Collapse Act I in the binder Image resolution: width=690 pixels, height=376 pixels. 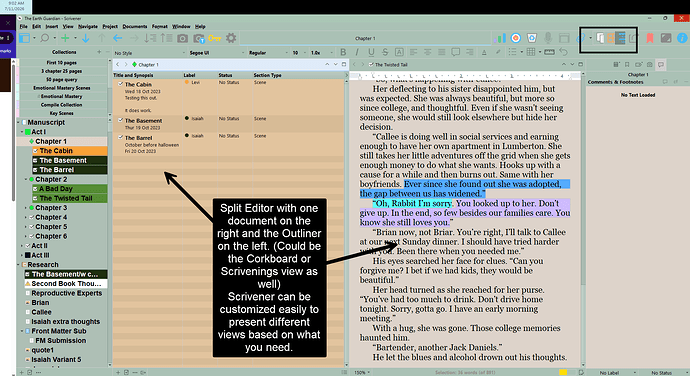(22, 132)
